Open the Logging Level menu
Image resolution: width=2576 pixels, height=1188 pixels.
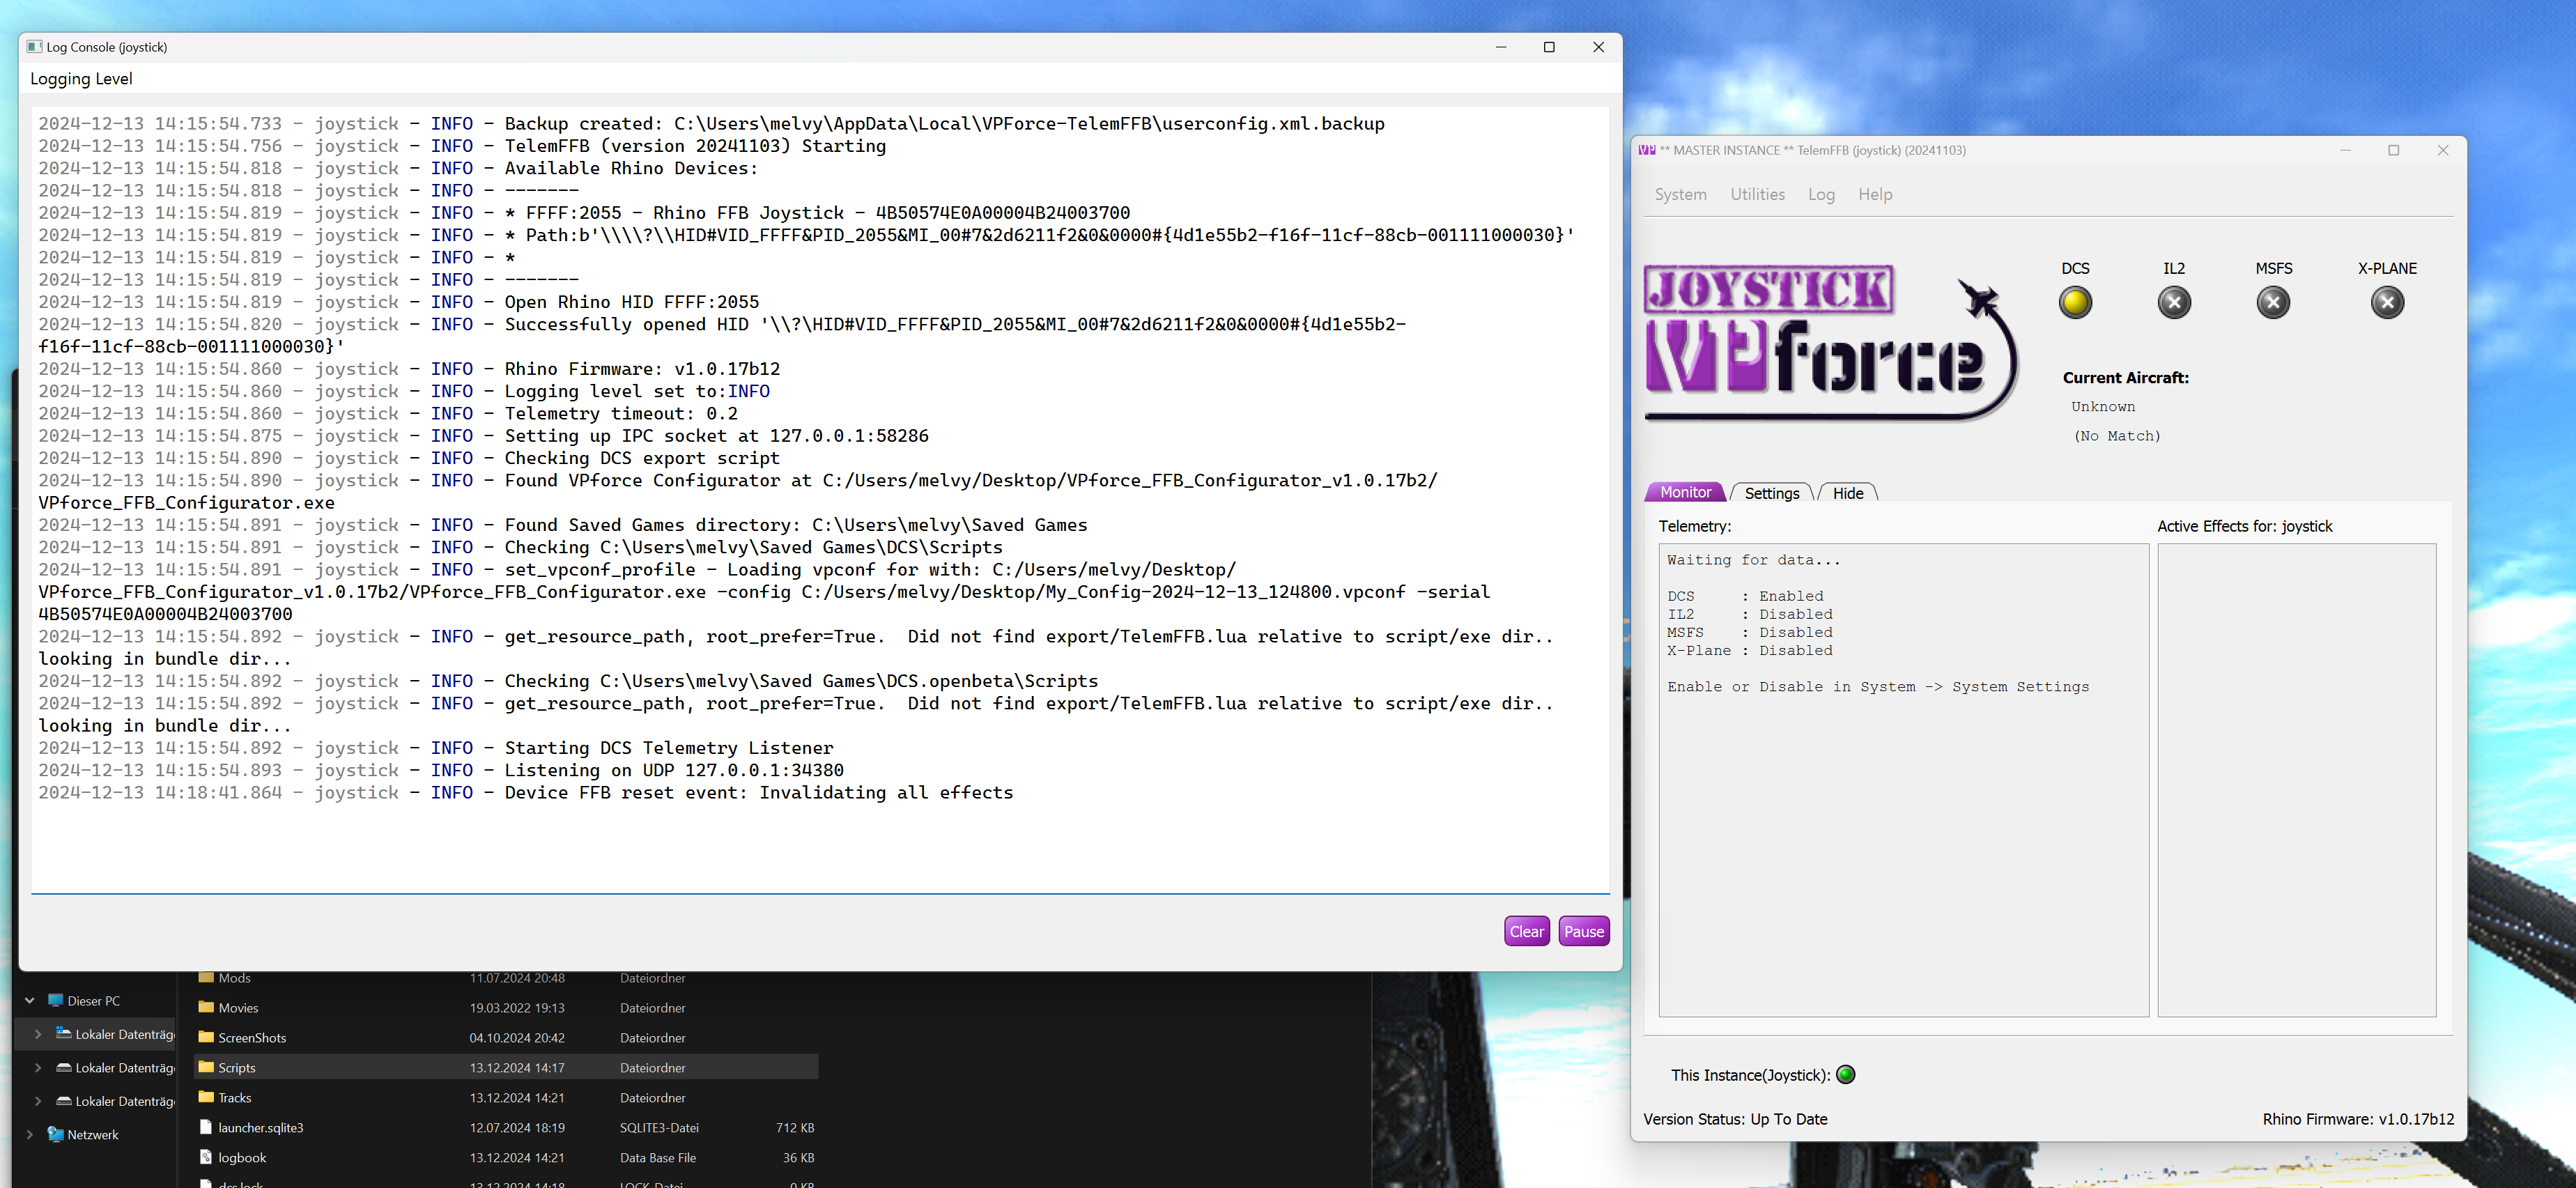pos(81,79)
